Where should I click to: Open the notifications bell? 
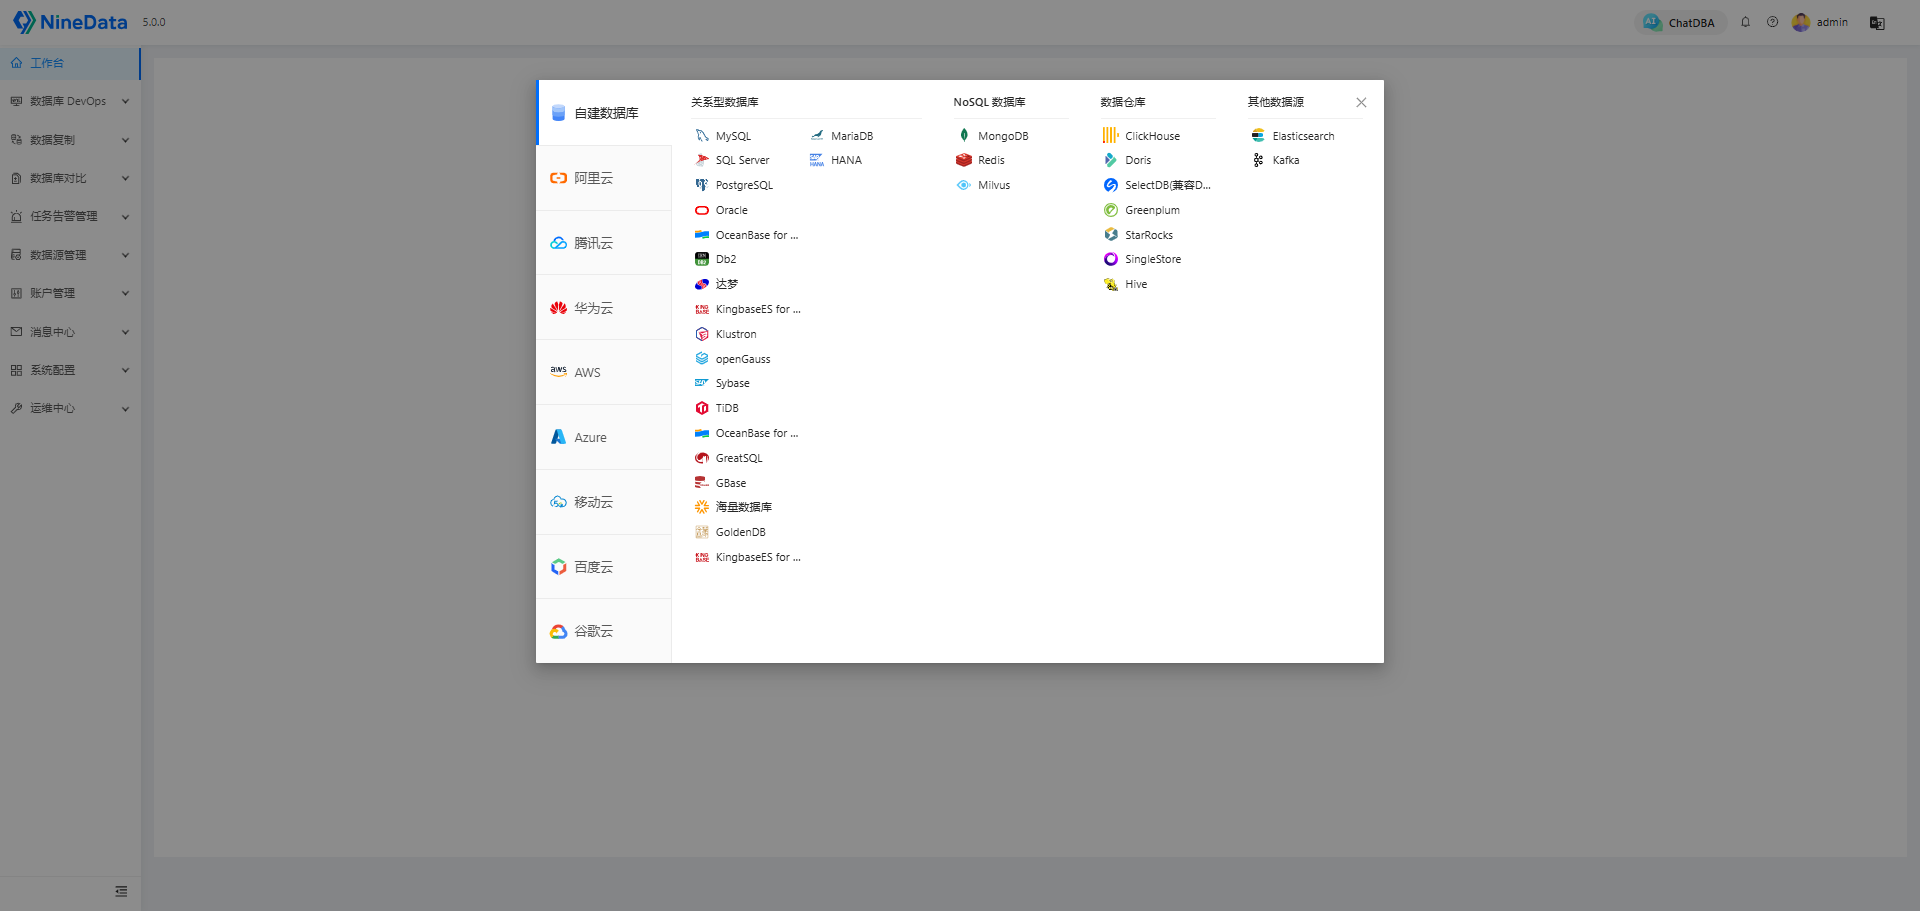(1746, 22)
